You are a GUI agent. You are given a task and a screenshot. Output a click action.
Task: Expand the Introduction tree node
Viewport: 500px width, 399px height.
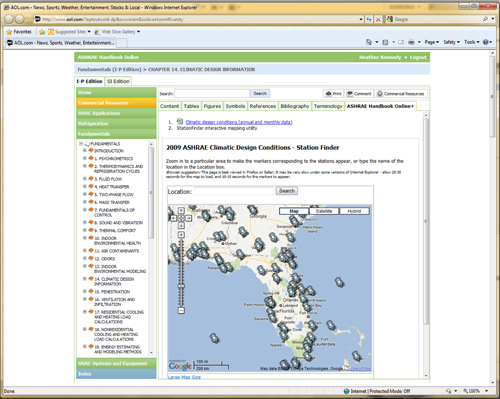click(85, 150)
